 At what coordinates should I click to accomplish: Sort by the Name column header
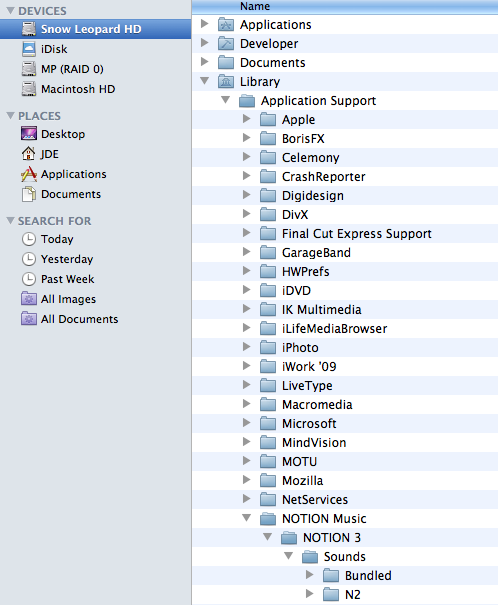[x=345, y=7]
